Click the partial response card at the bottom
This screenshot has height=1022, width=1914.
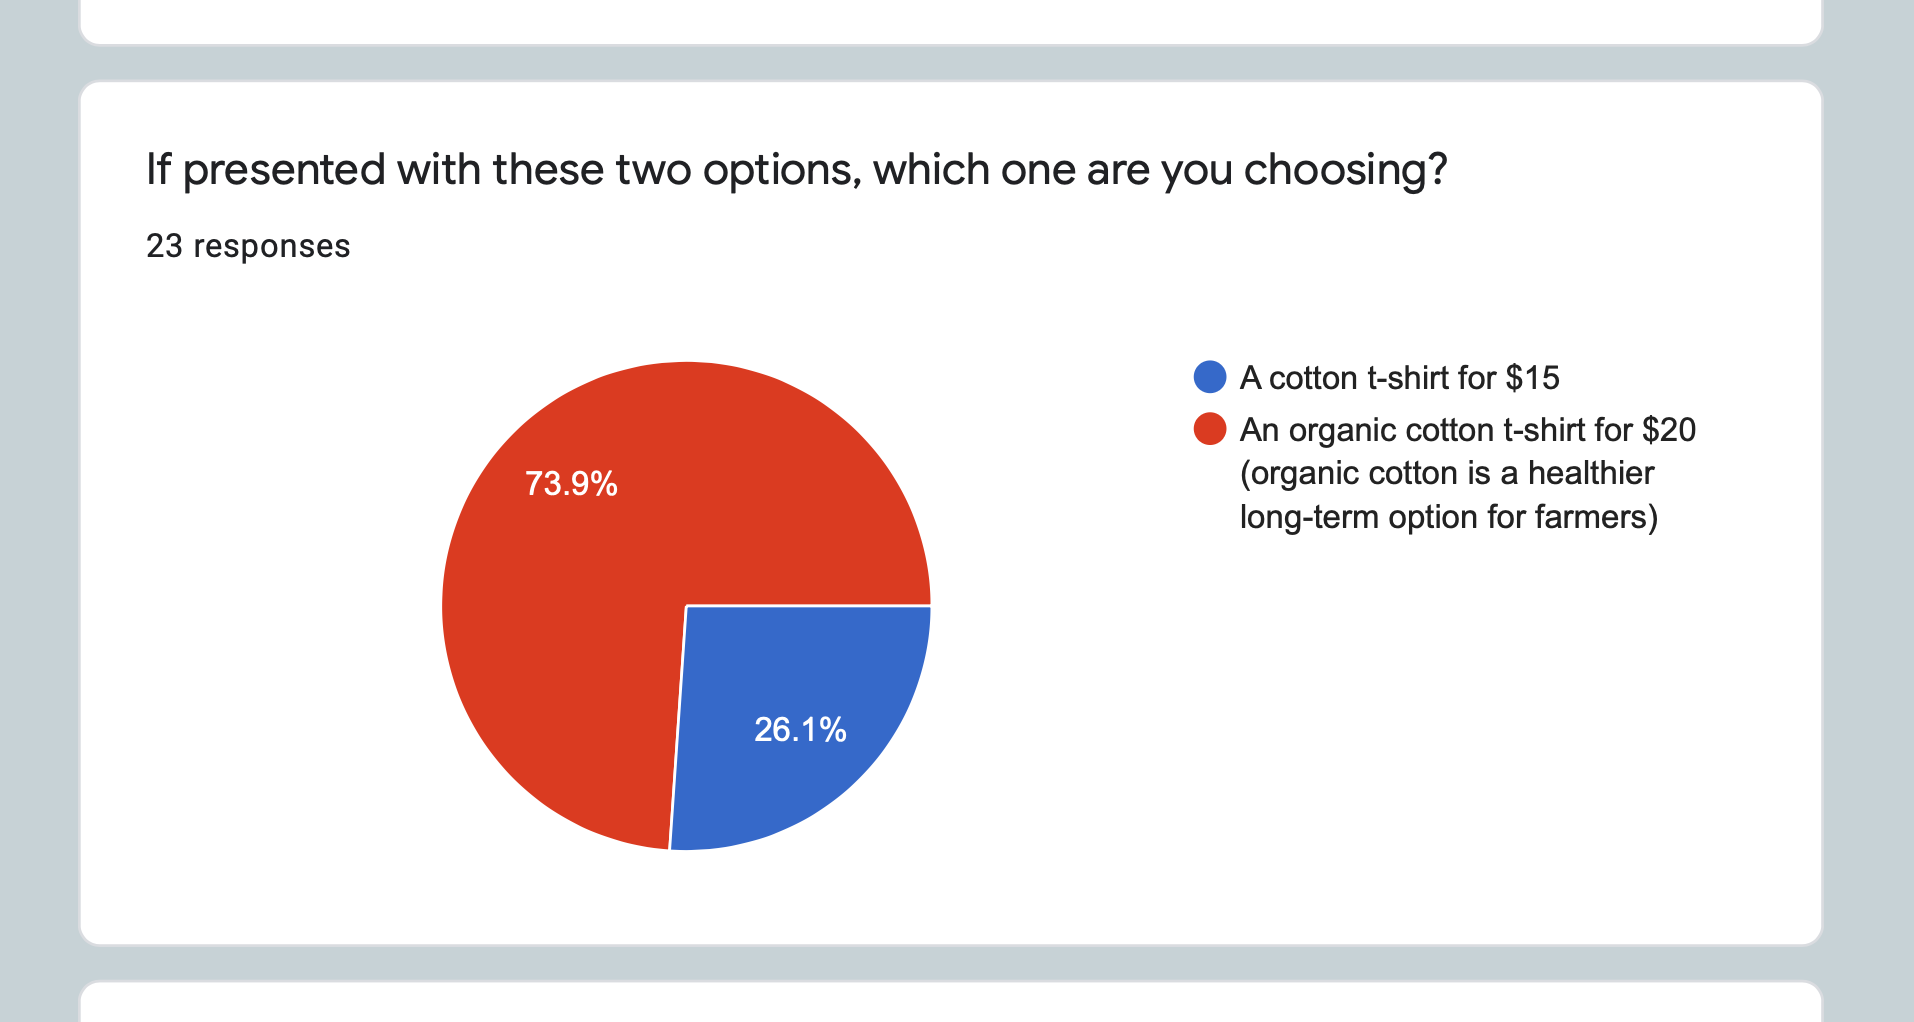950,1003
